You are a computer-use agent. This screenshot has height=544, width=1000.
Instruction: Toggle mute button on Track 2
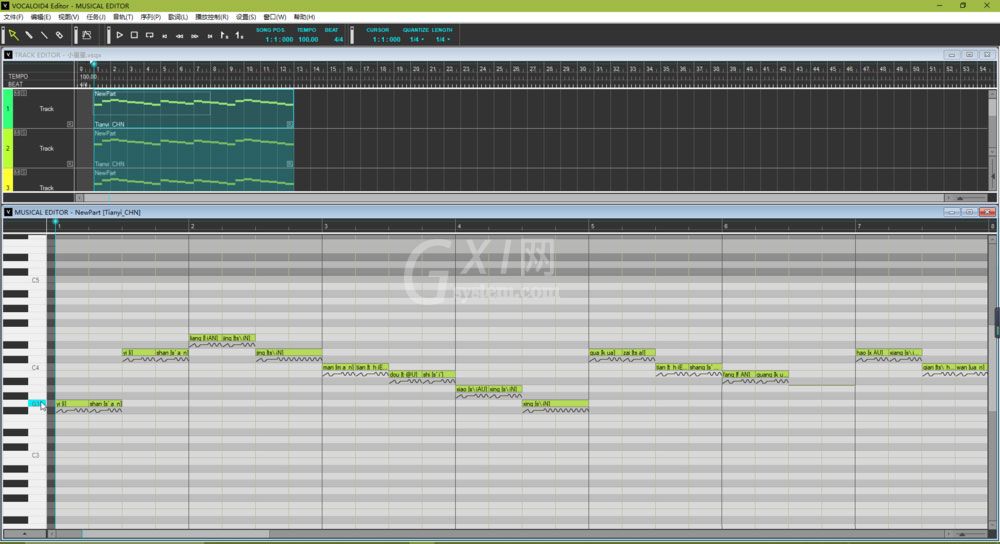(x=17, y=133)
